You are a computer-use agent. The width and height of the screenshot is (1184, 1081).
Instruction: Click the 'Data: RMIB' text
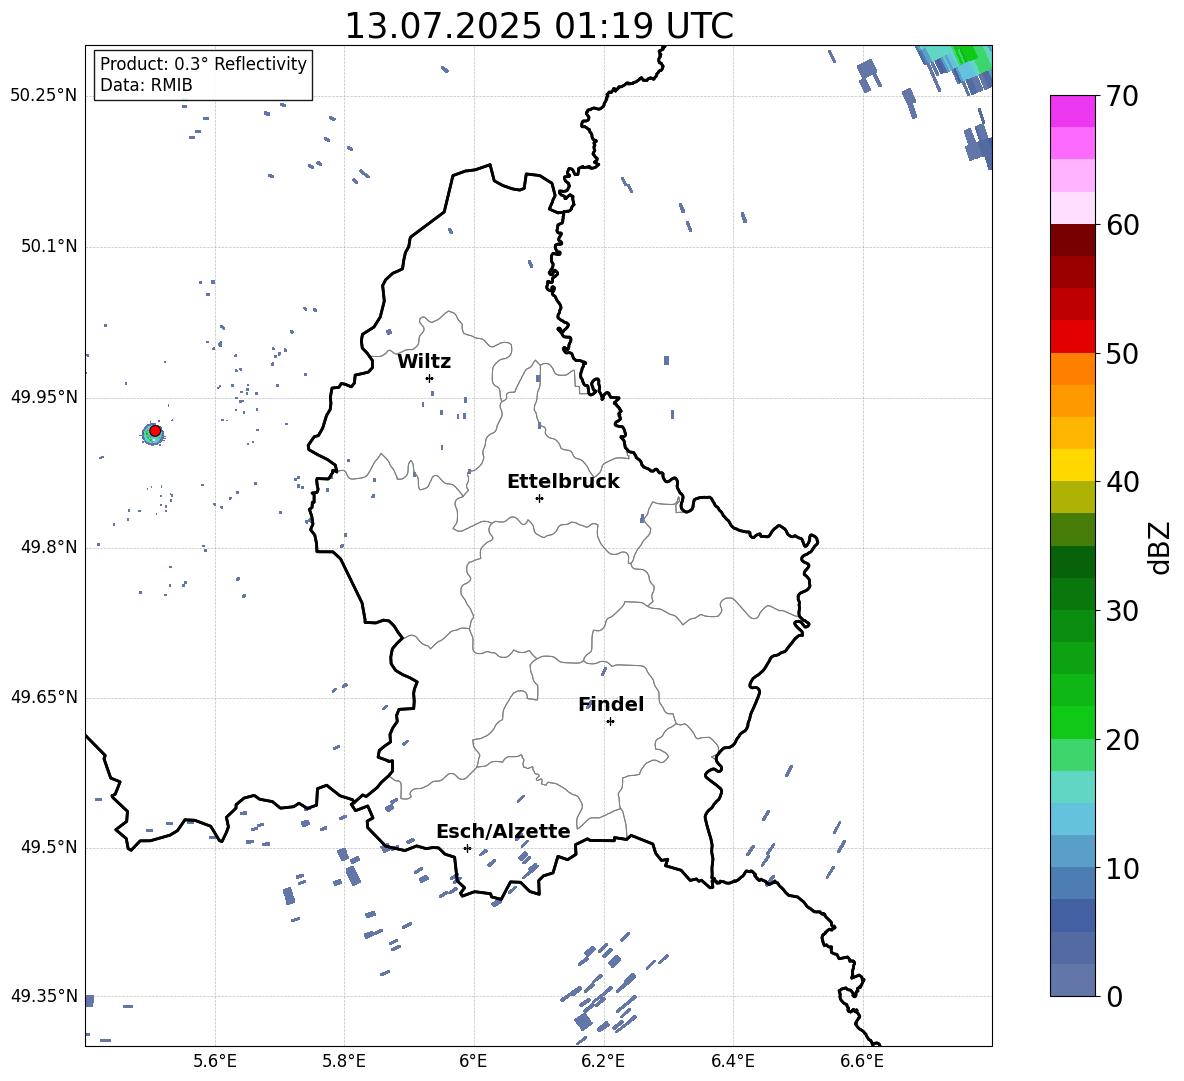pos(146,85)
